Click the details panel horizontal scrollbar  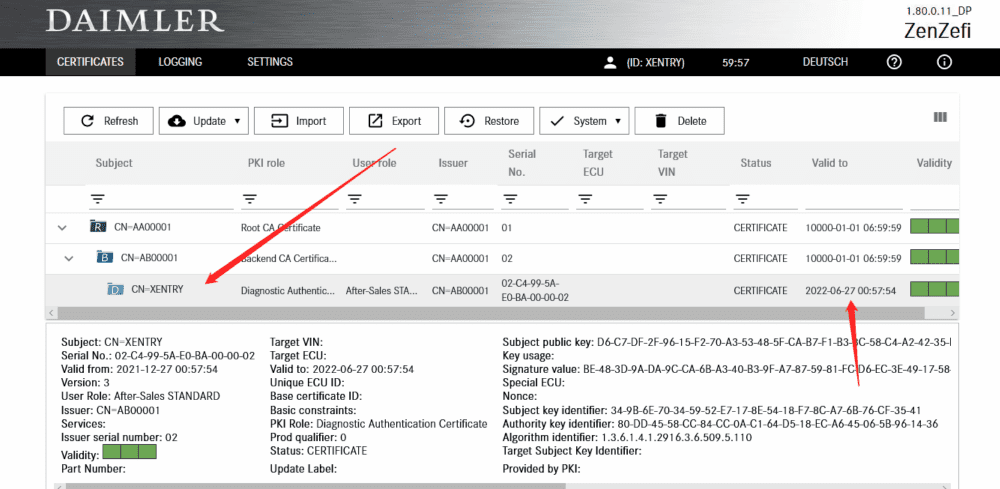click(316, 485)
